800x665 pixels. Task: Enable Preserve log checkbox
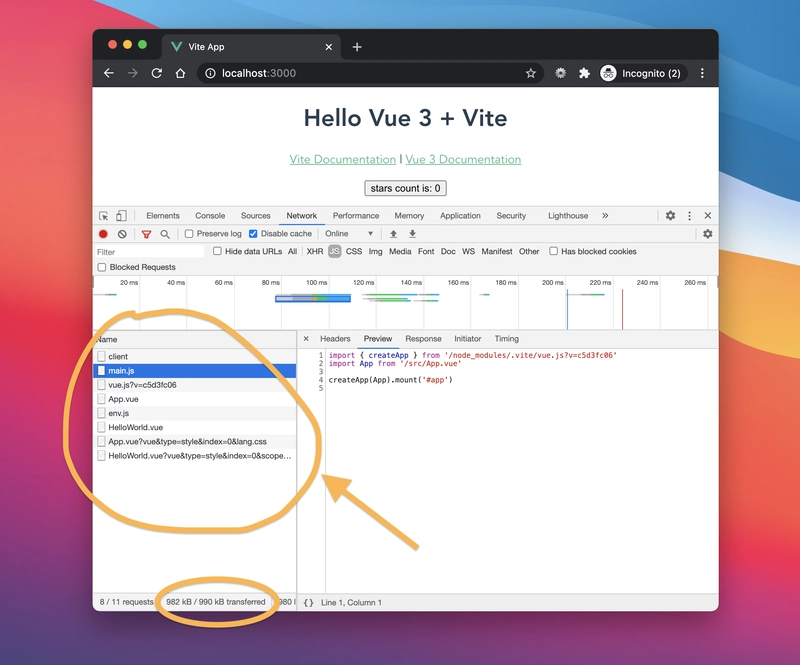pos(189,234)
